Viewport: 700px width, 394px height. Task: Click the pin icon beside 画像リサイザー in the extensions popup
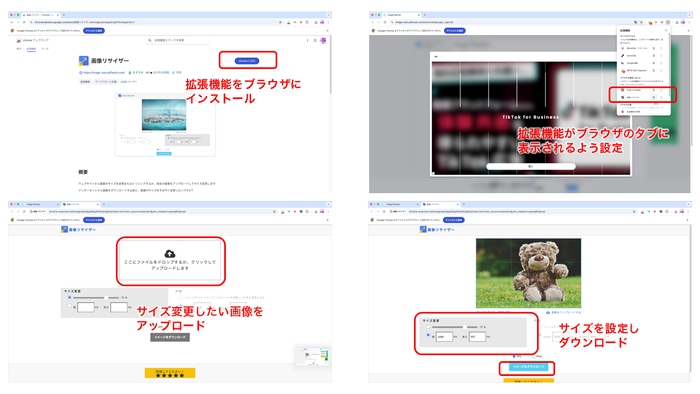(x=654, y=97)
